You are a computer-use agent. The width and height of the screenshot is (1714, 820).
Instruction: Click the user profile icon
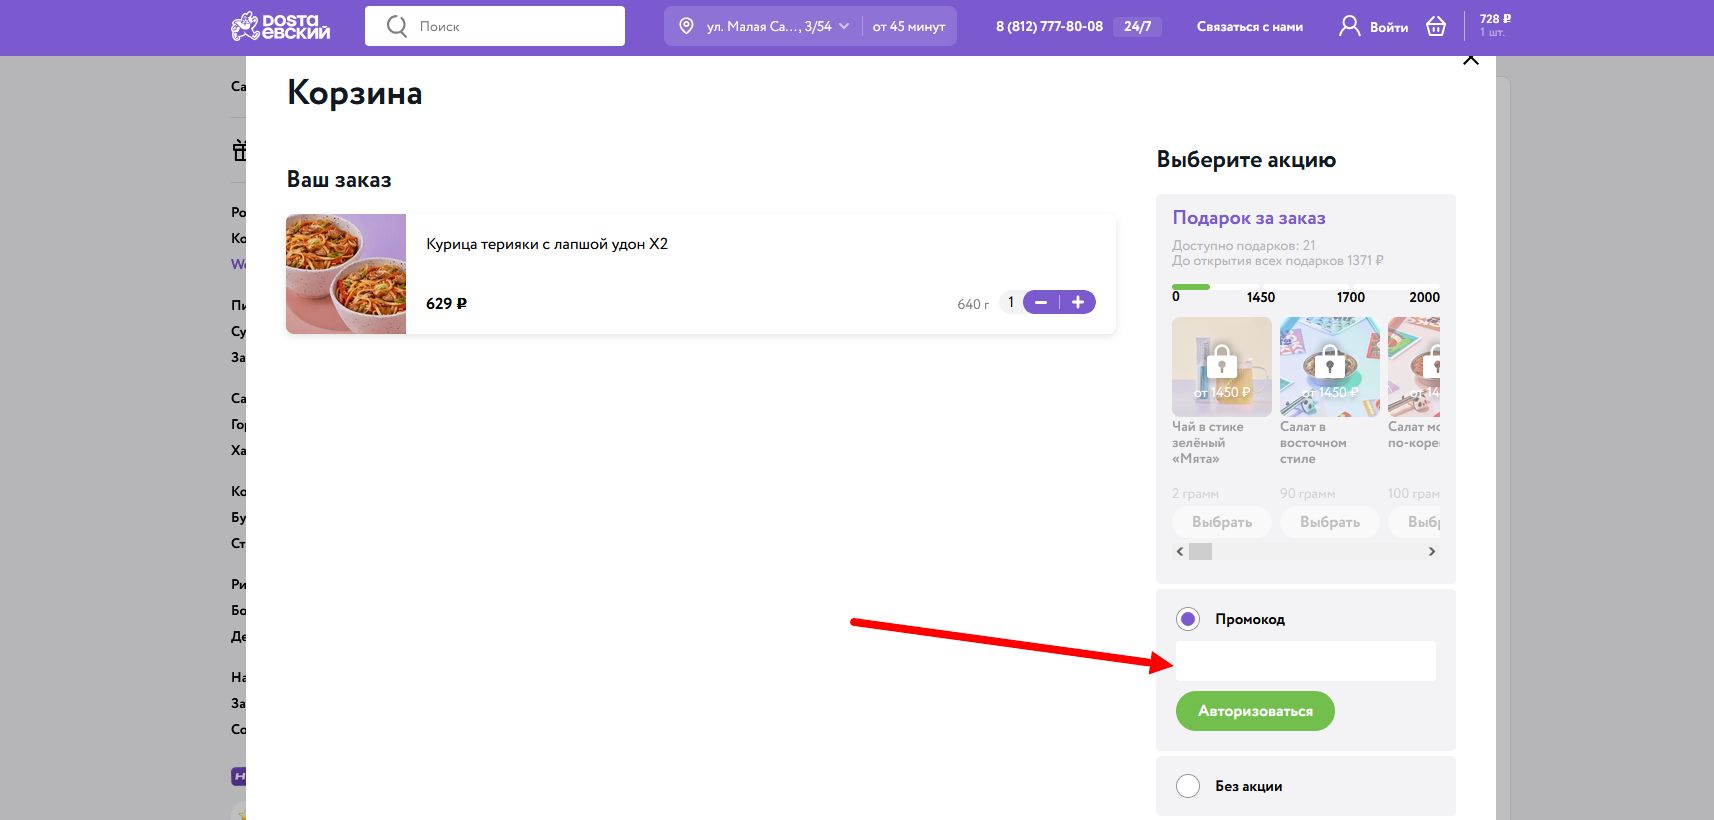1349,26
